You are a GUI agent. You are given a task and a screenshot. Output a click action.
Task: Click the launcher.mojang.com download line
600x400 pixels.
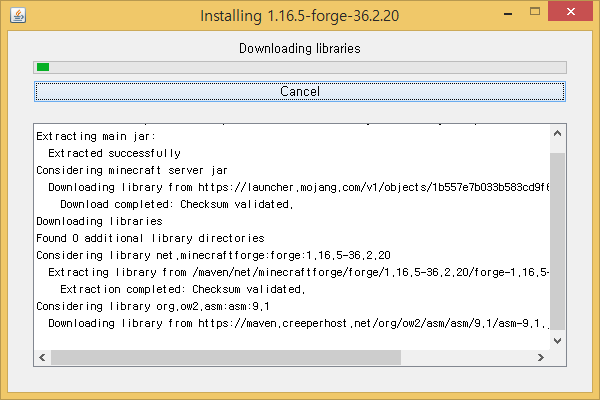click(x=299, y=187)
